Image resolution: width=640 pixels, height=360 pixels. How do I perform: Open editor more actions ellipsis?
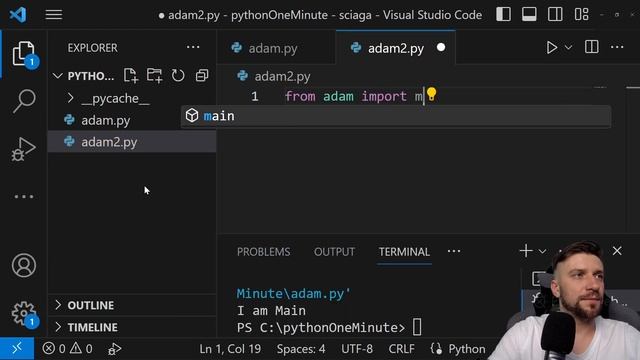tap(617, 47)
